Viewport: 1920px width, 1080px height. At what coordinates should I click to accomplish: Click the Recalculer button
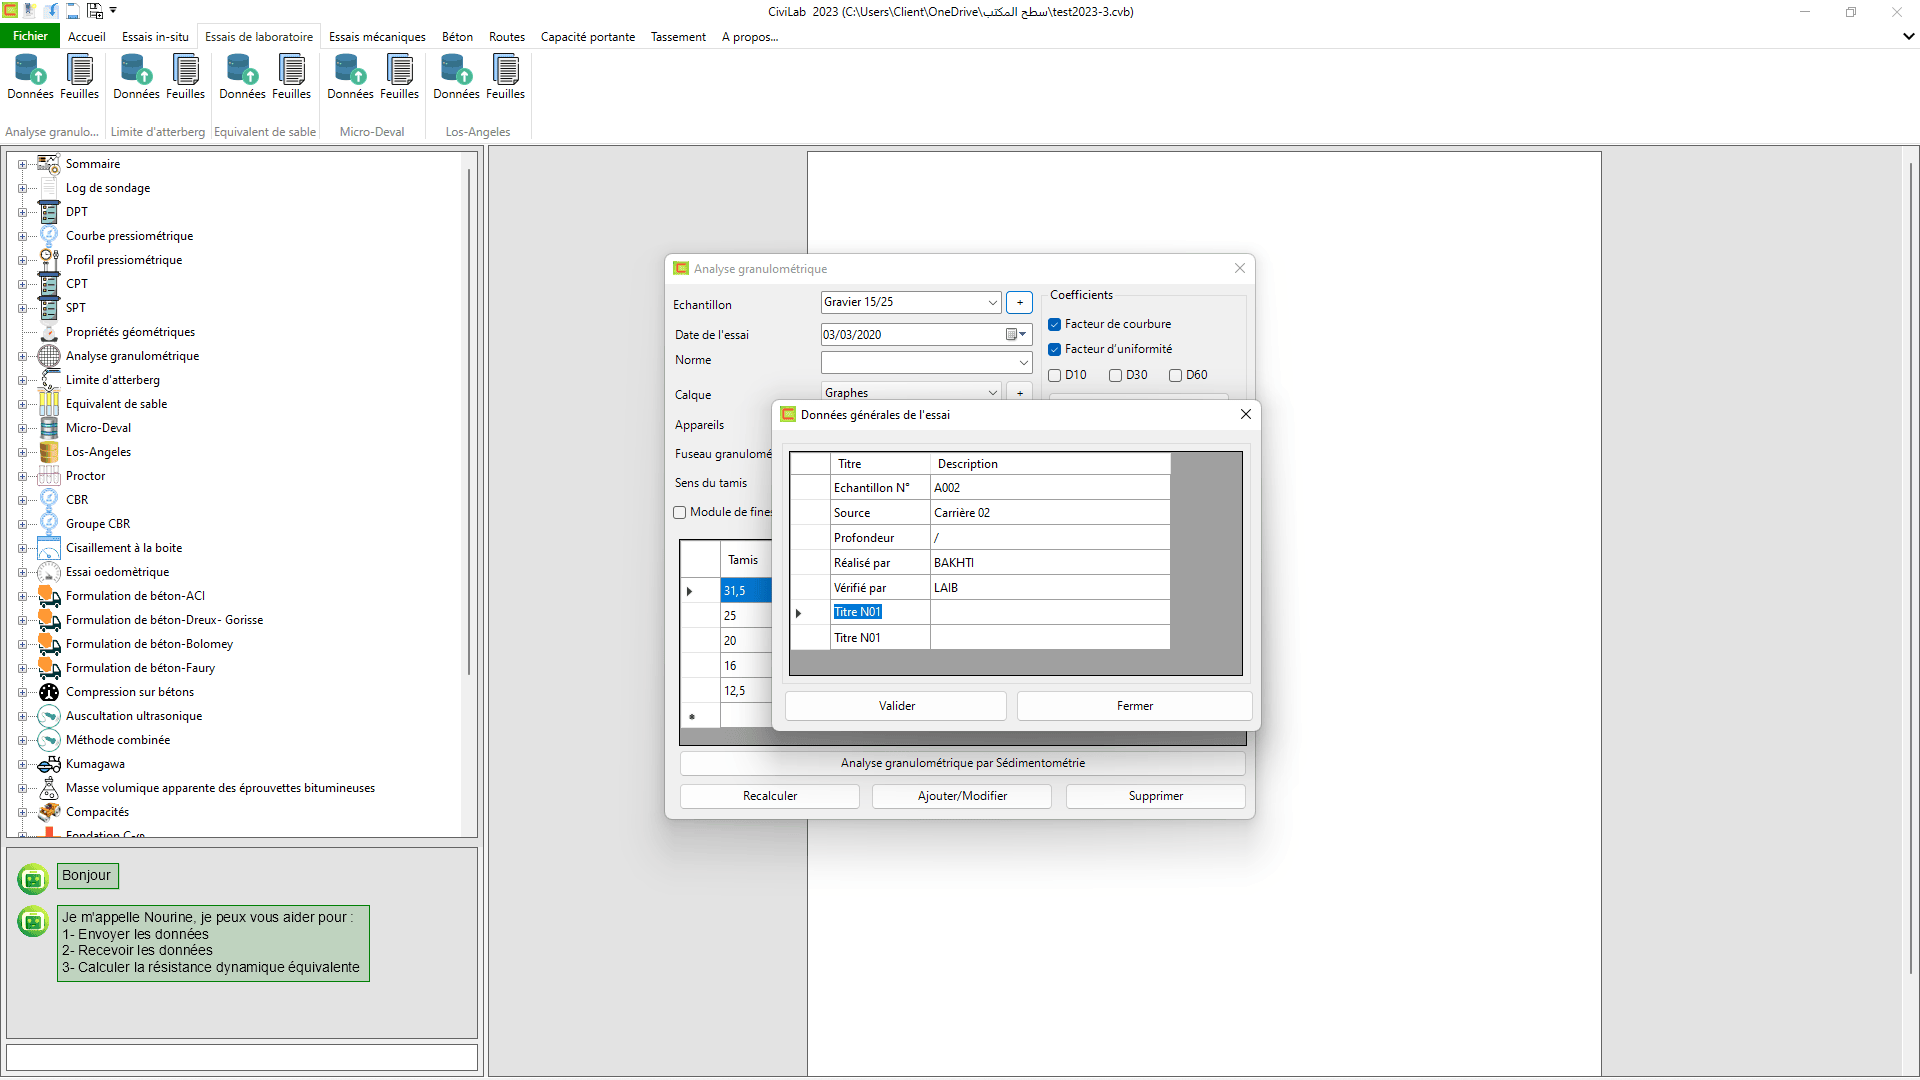[x=770, y=796]
